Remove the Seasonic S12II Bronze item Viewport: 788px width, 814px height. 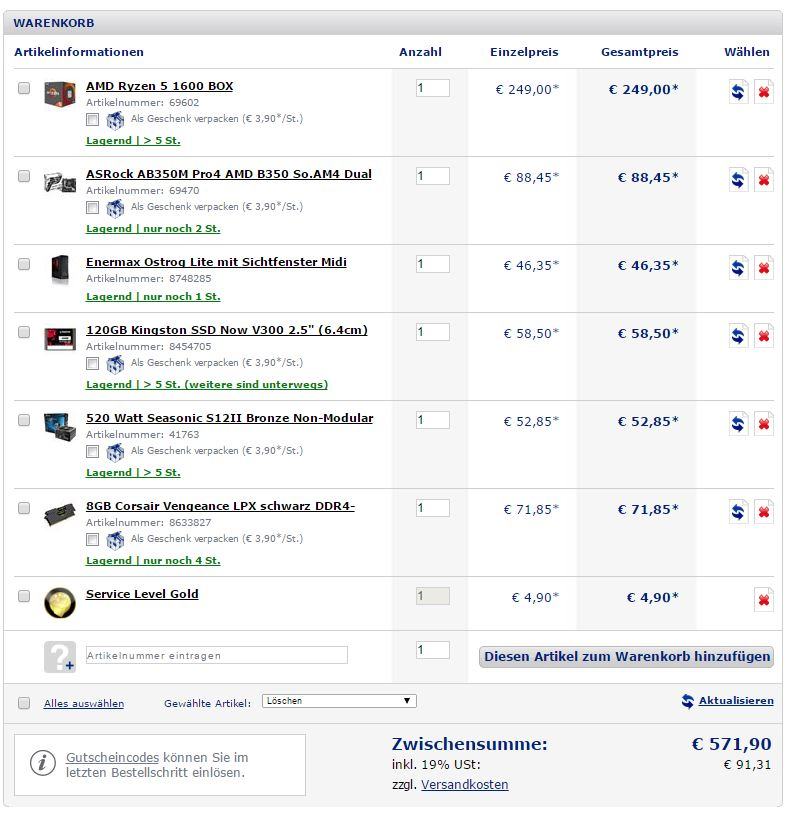point(764,424)
